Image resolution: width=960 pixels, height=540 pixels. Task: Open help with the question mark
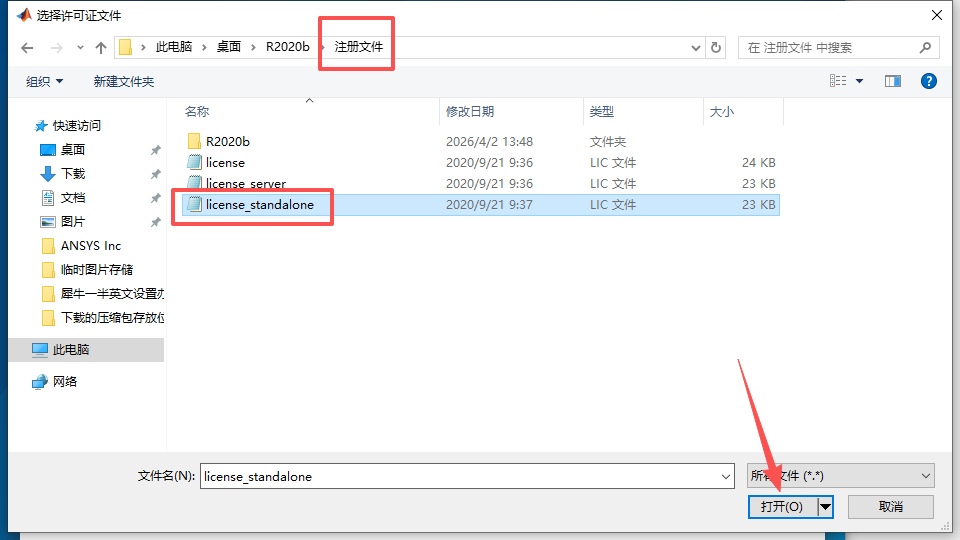point(929,81)
